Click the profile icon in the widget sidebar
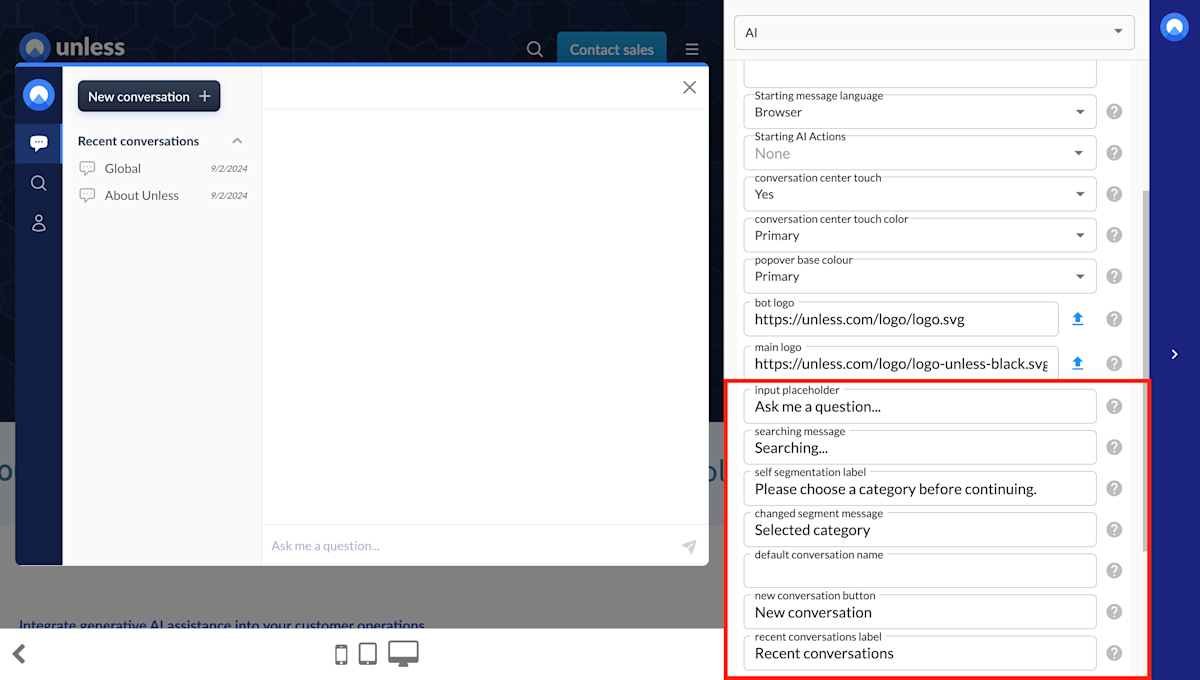 [38, 223]
